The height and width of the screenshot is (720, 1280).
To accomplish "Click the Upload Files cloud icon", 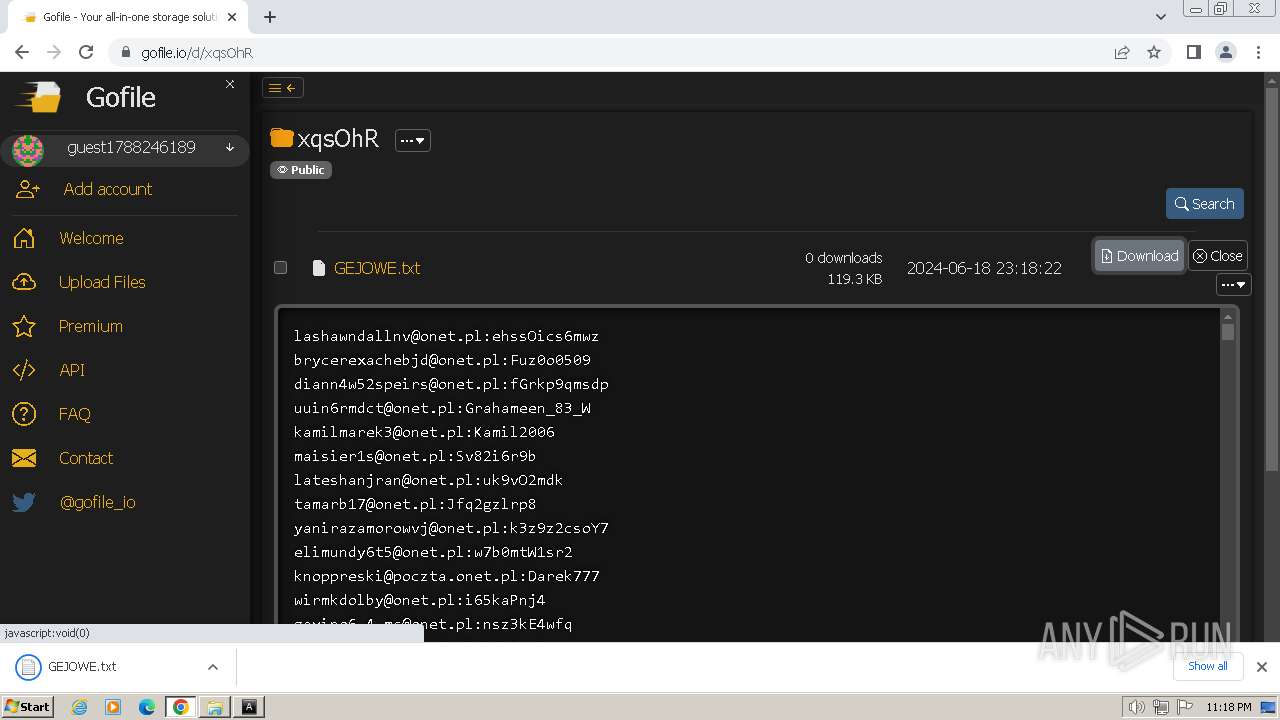I will point(24,282).
